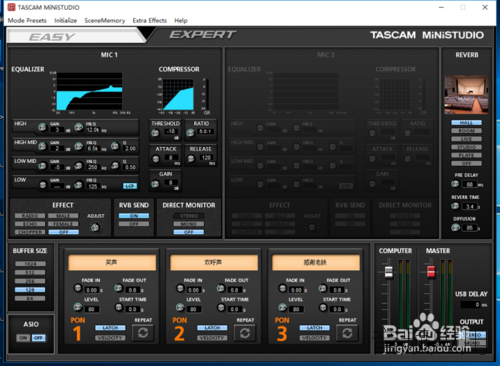The image size is (500, 366).
Task: Open the SceneMemory menu
Action: pyautogui.click(x=105, y=20)
